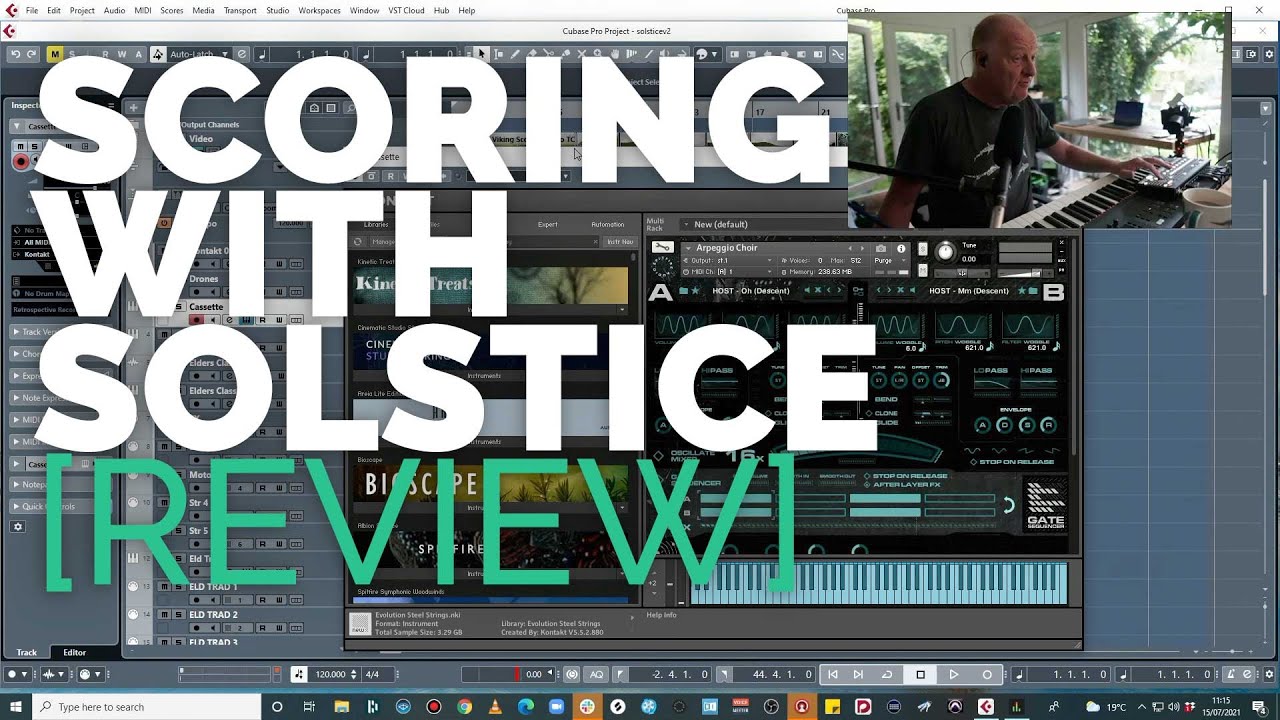Click the Add Track plus icon
The height and width of the screenshot is (720, 1280).
[133, 107]
